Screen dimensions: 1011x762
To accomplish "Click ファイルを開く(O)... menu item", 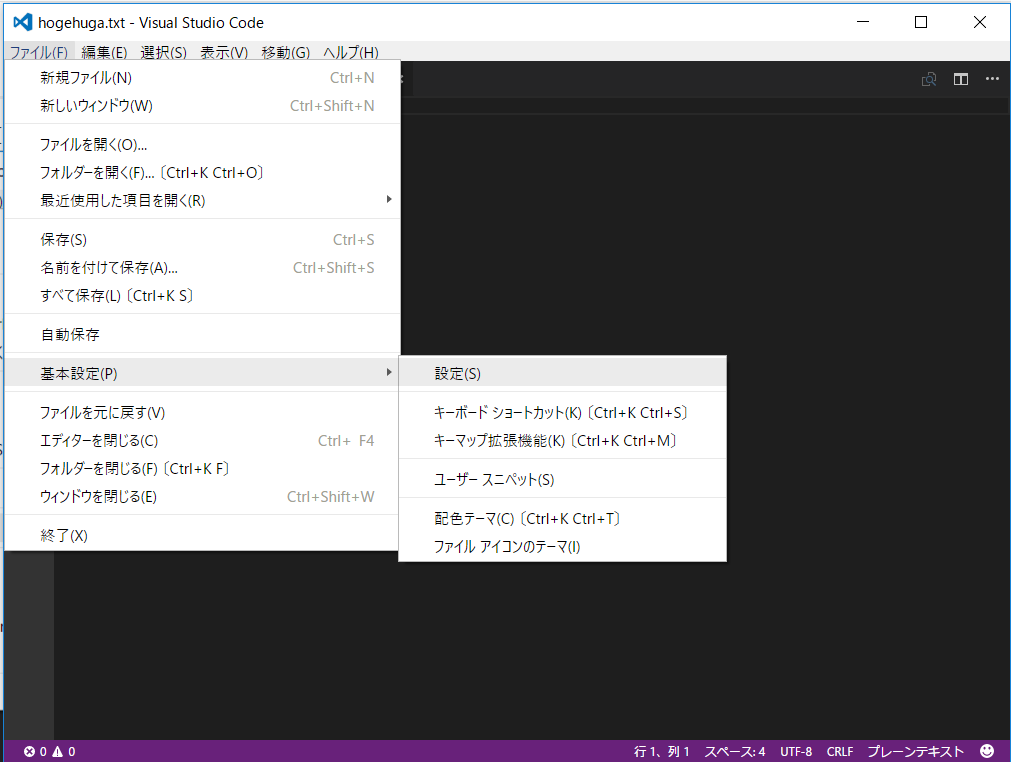I will (x=202, y=144).
